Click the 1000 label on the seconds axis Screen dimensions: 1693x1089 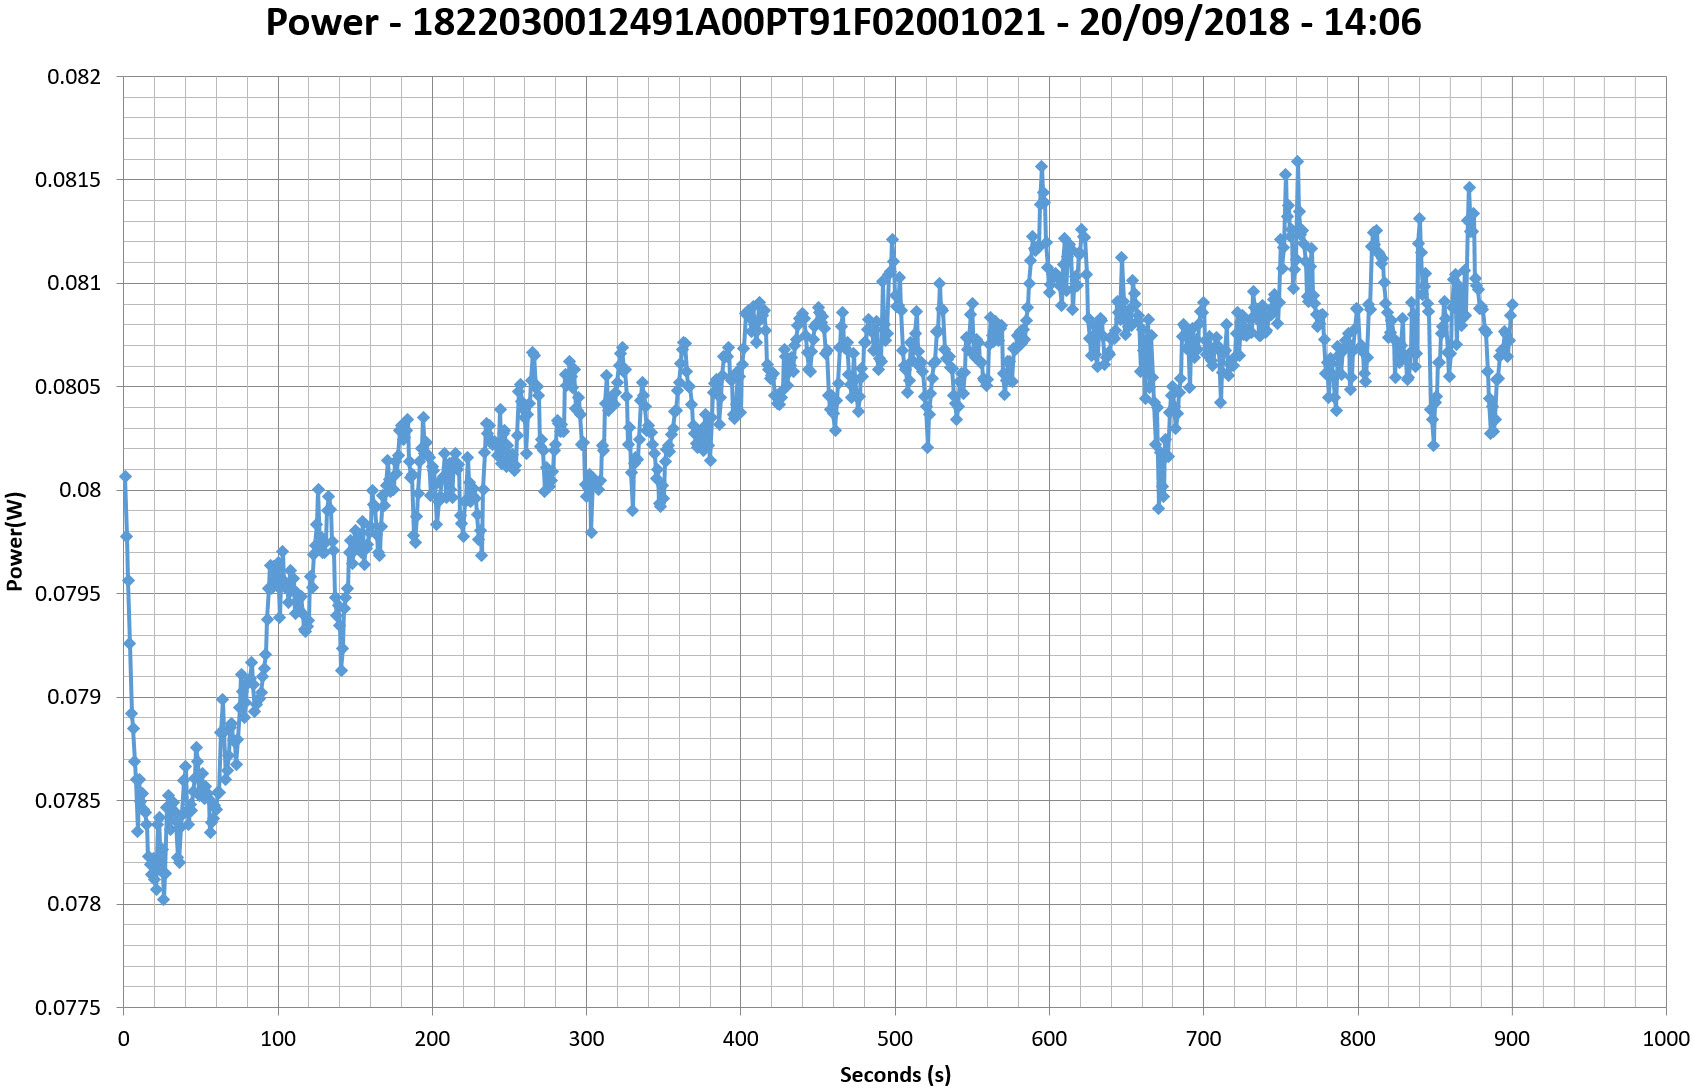[x=1665, y=1039]
